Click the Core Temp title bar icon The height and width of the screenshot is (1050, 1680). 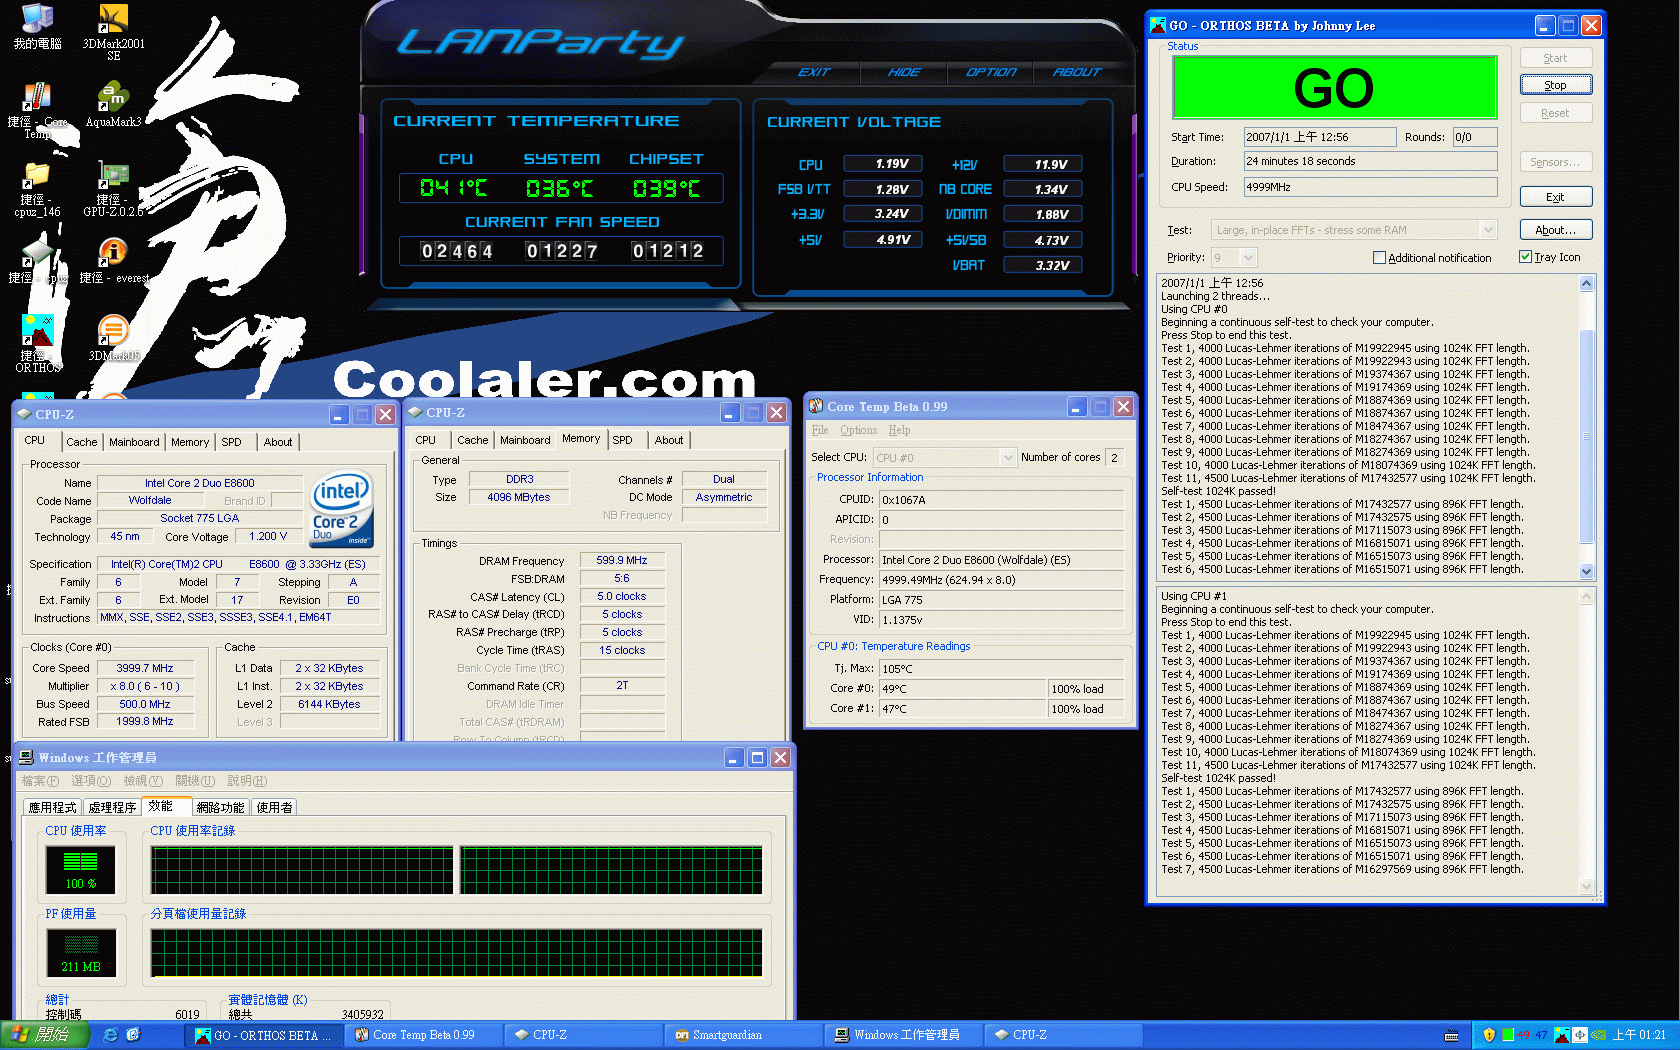pyautogui.click(x=816, y=406)
